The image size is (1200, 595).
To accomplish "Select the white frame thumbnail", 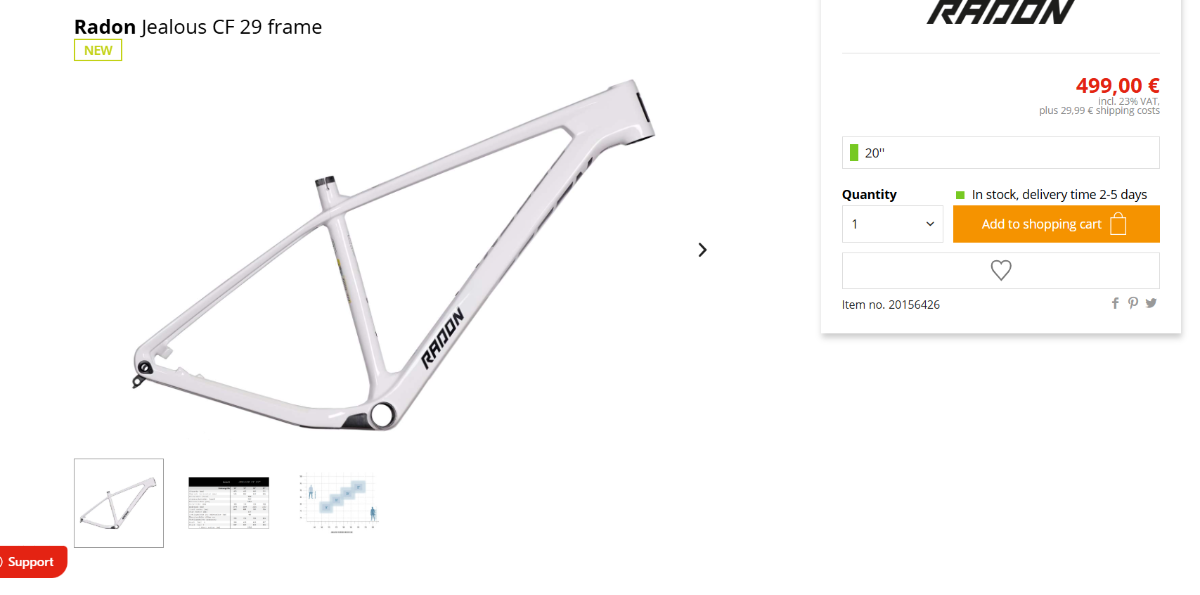I will 119,503.
